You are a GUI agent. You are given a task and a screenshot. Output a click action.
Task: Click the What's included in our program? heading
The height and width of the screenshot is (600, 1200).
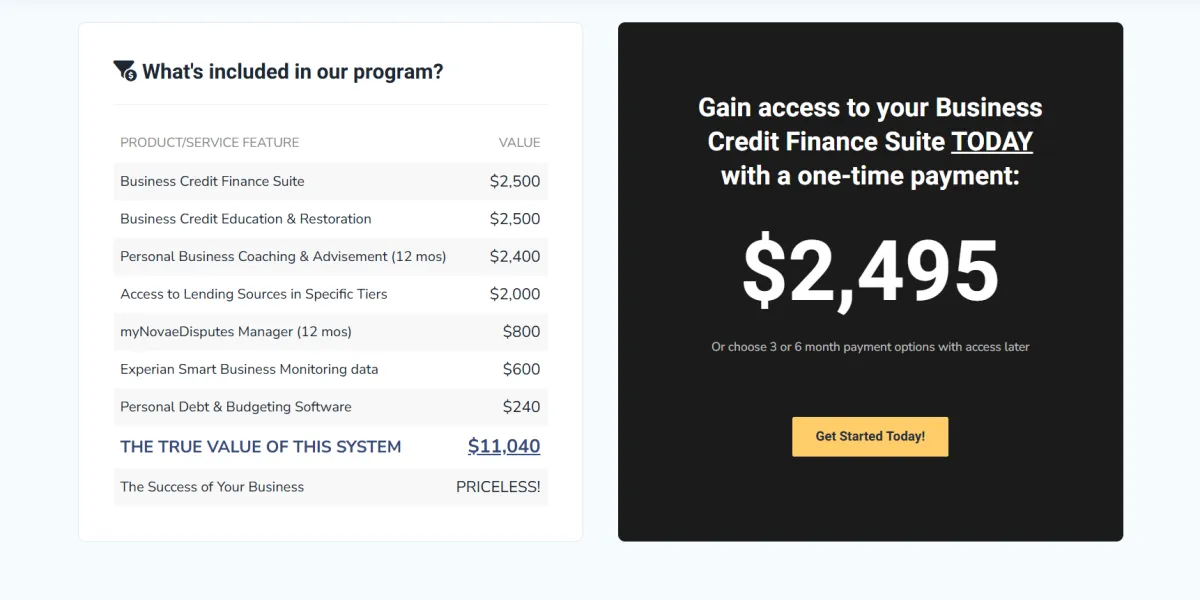tap(292, 72)
